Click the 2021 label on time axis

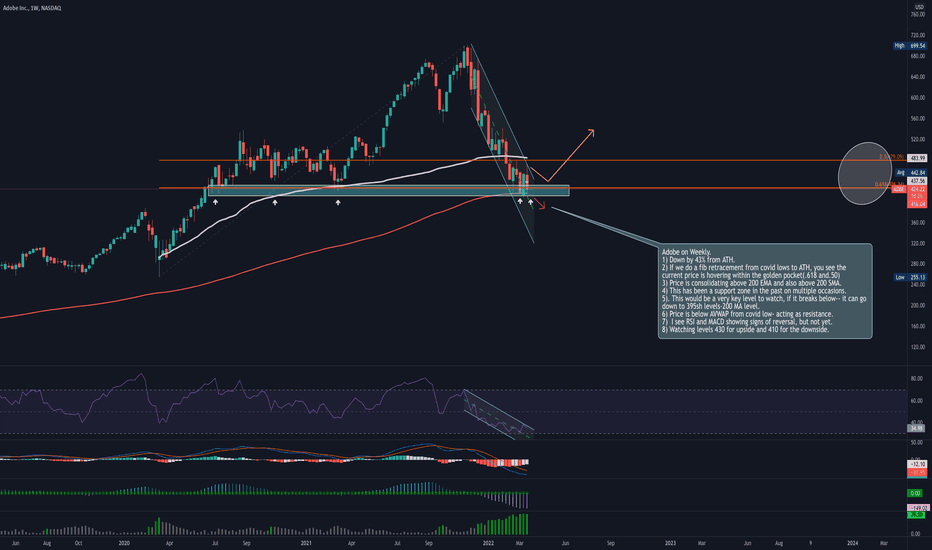[x=306, y=543]
